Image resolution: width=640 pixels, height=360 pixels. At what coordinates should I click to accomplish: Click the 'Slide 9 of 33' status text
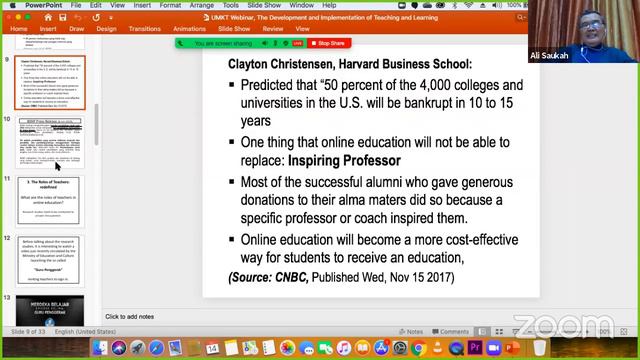[x=28, y=332]
